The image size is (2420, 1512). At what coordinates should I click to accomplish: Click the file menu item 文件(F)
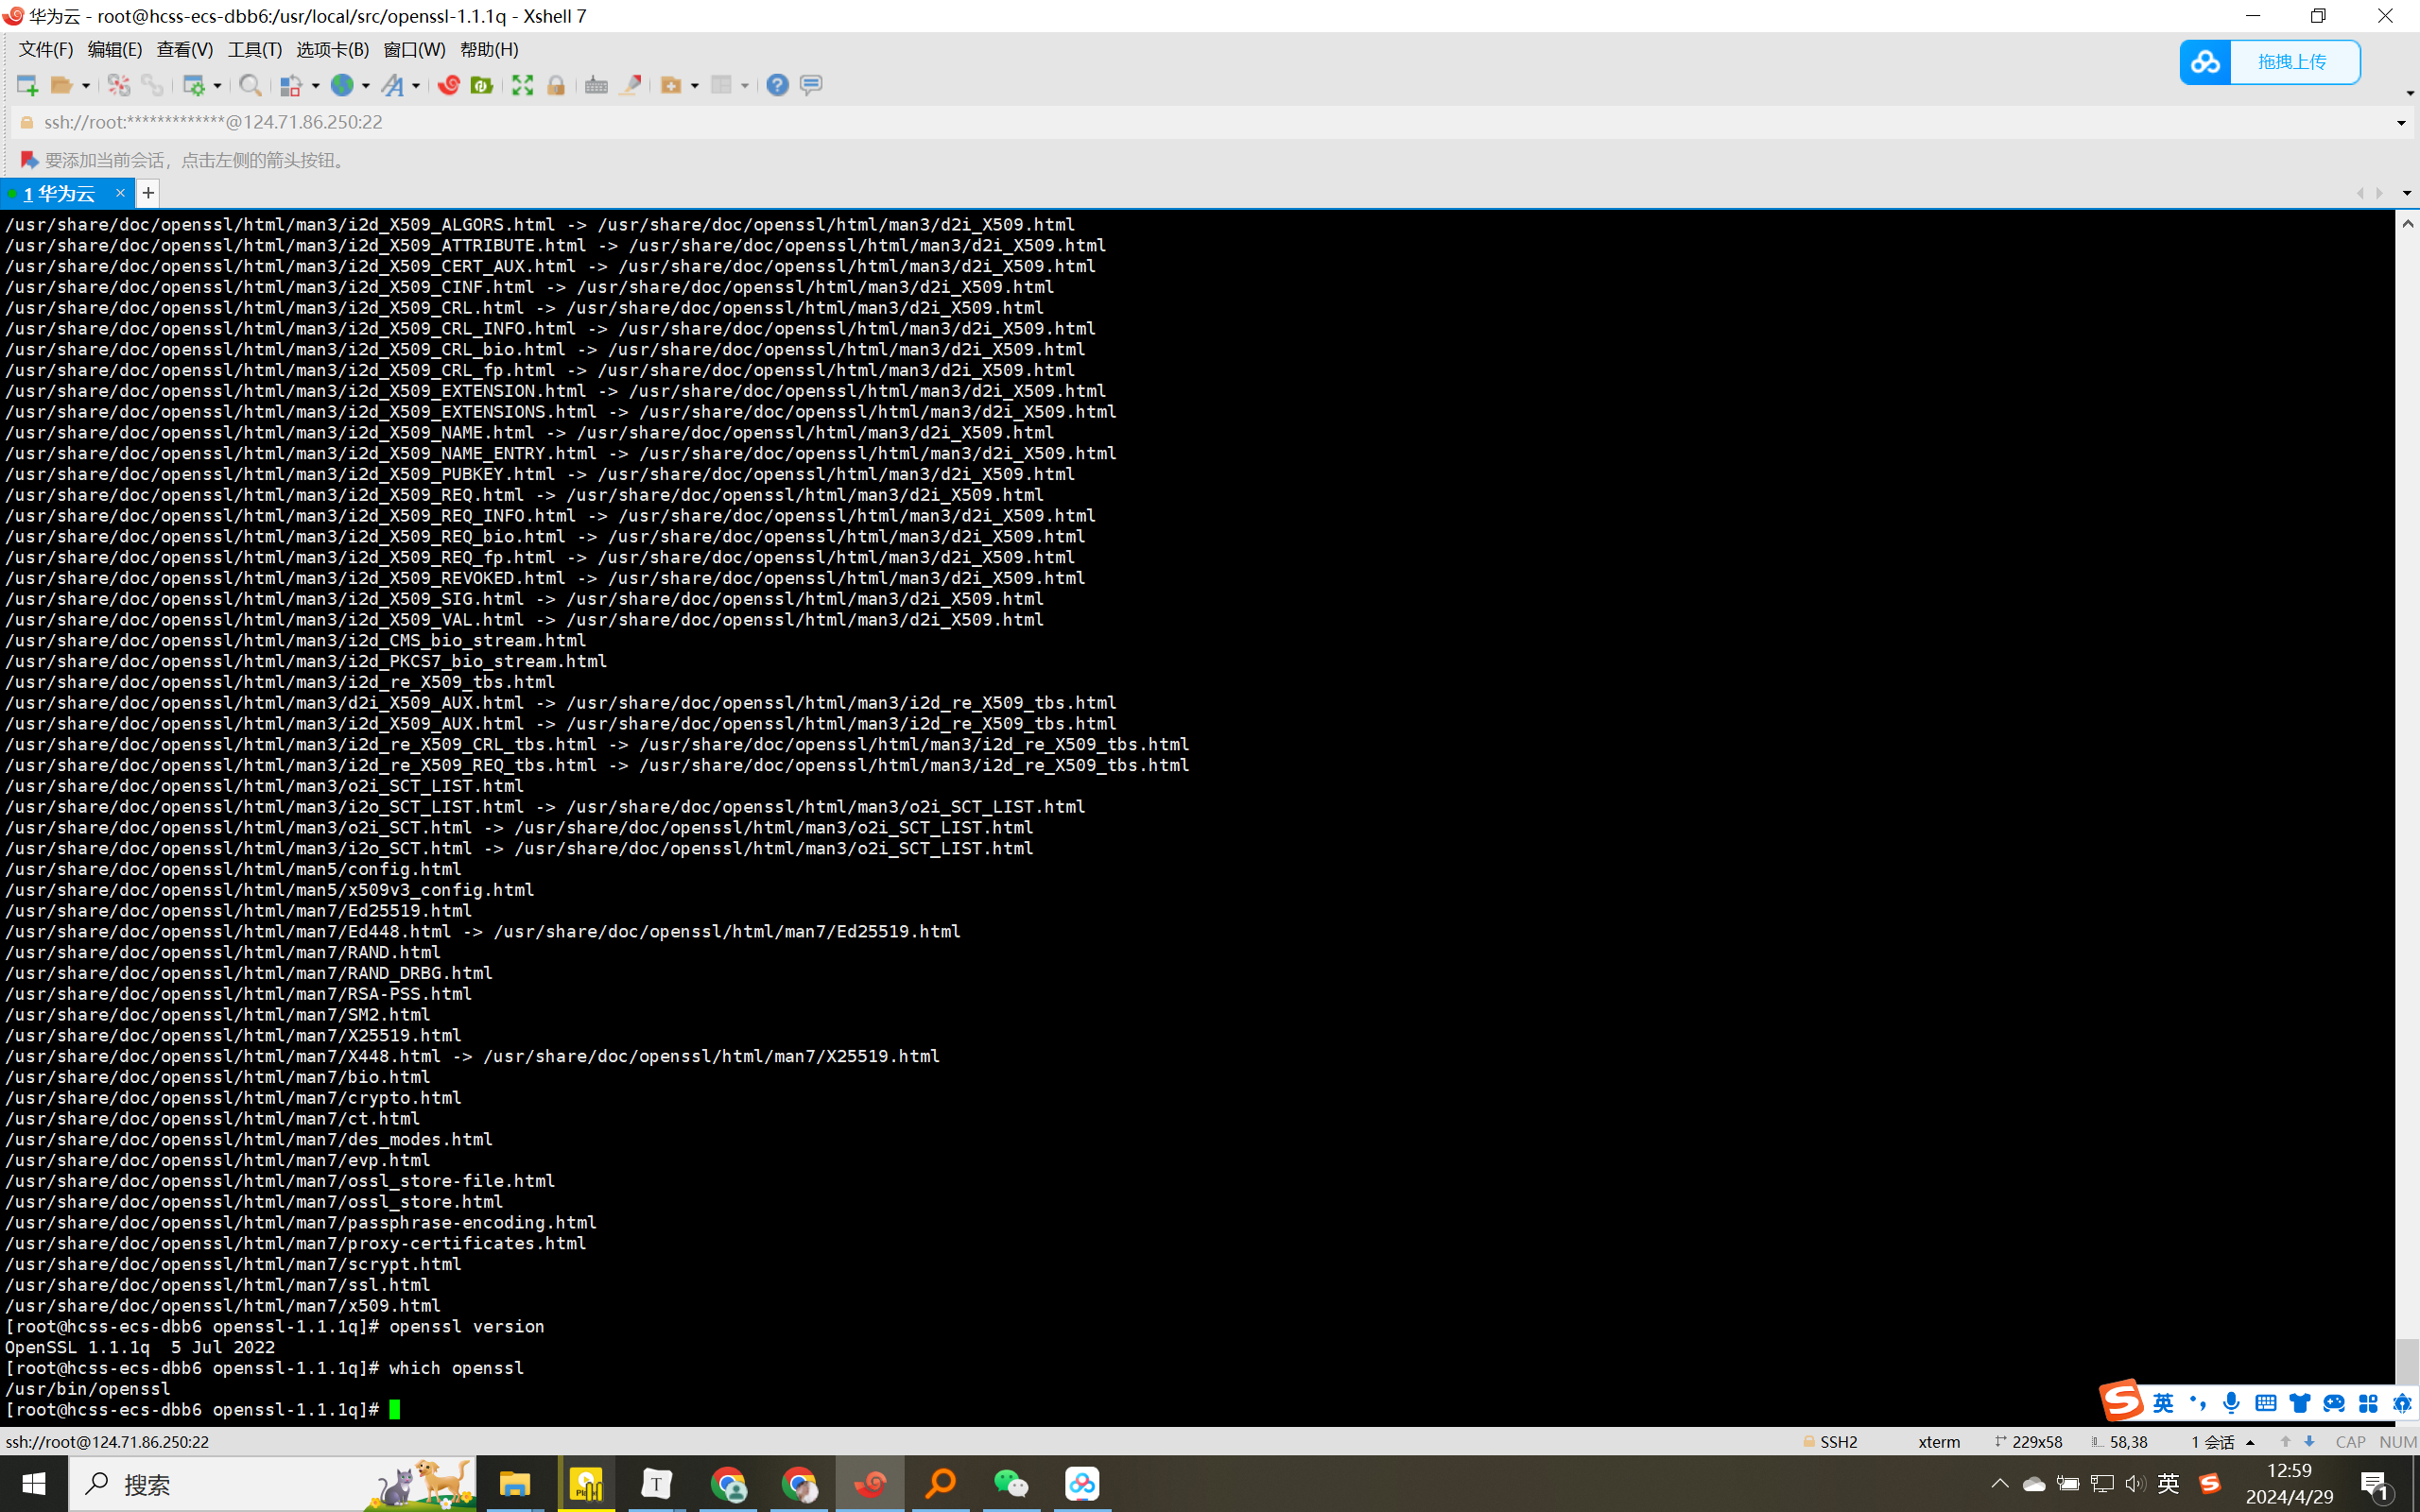[x=49, y=49]
